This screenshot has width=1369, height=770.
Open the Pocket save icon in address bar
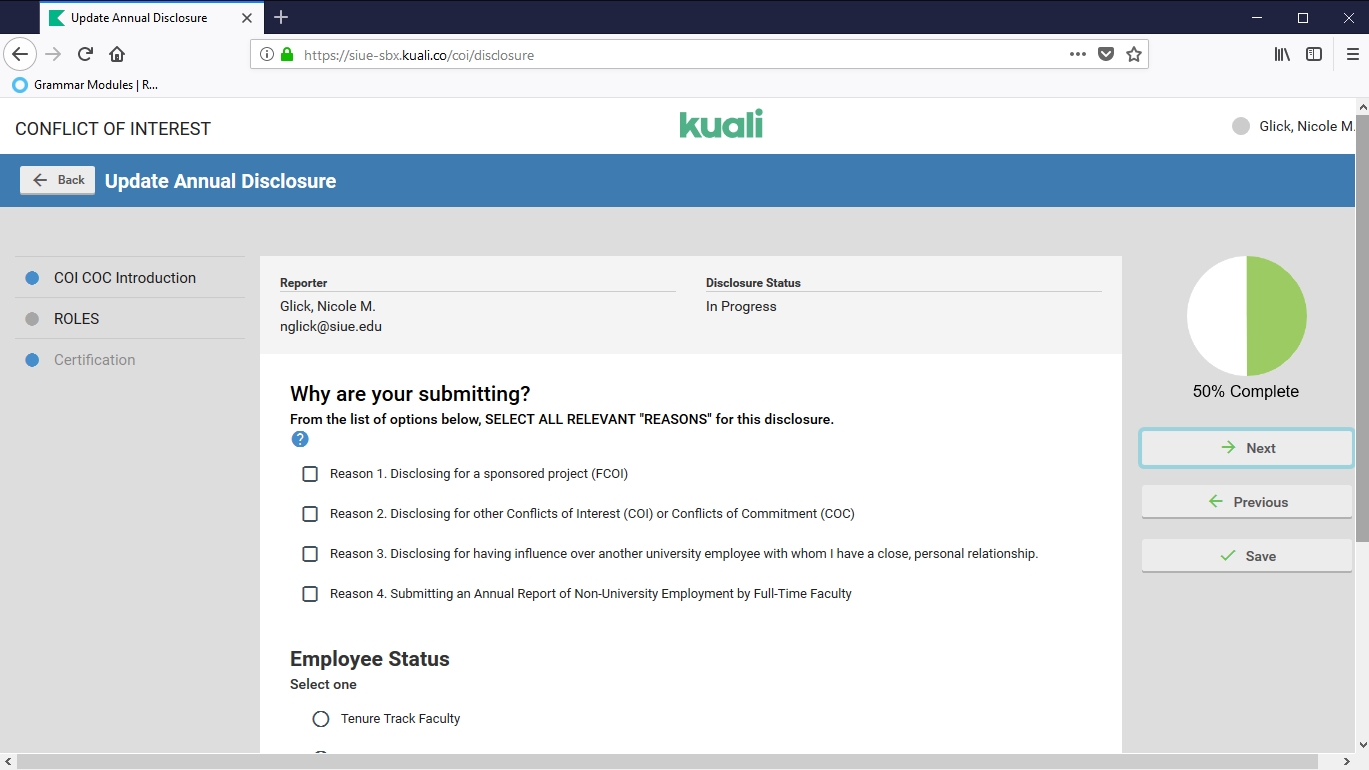point(1105,55)
